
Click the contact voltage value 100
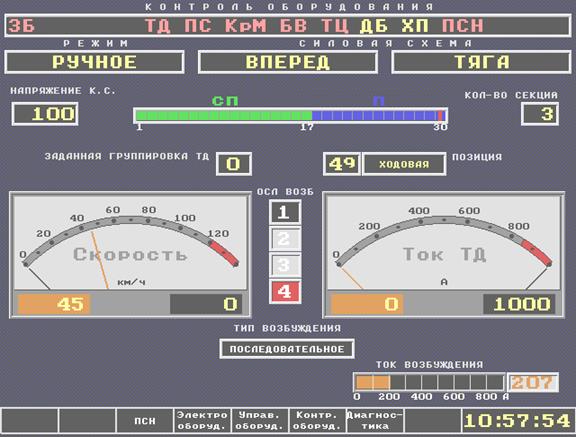[45, 114]
